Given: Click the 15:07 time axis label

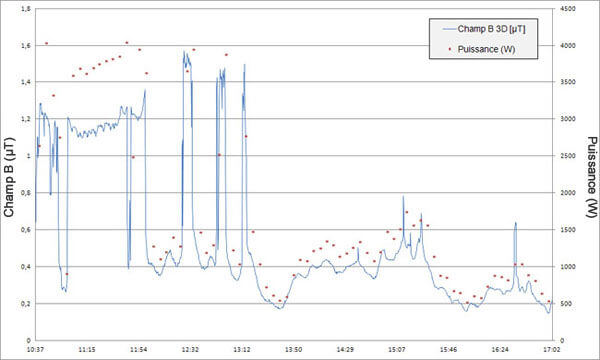Looking at the screenshot, I should (x=397, y=349).
